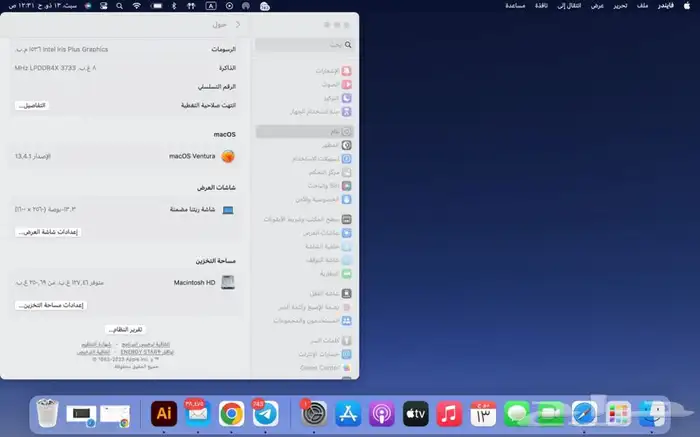Select الإشعارات (Notifications) in sidebar

tap(304, 71)
